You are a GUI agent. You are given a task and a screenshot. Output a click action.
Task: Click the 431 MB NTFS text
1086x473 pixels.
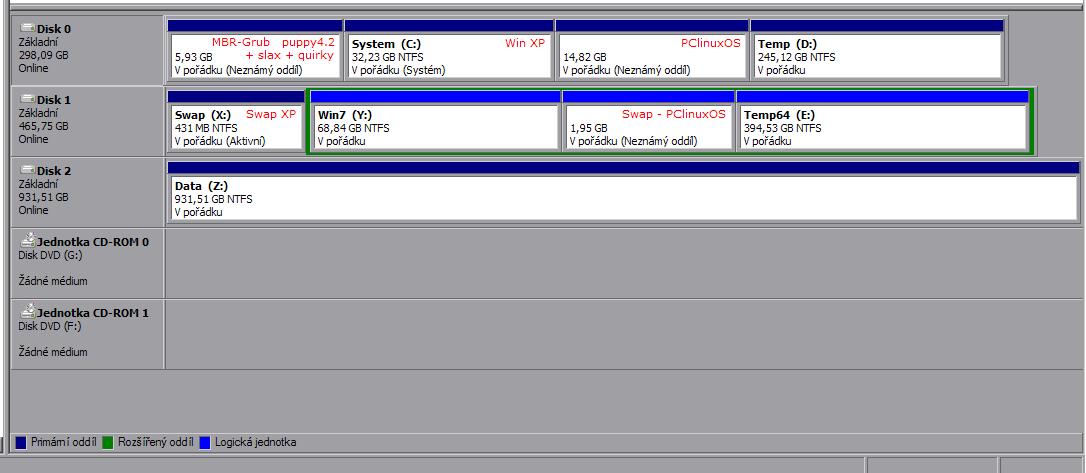click(206, 128)
